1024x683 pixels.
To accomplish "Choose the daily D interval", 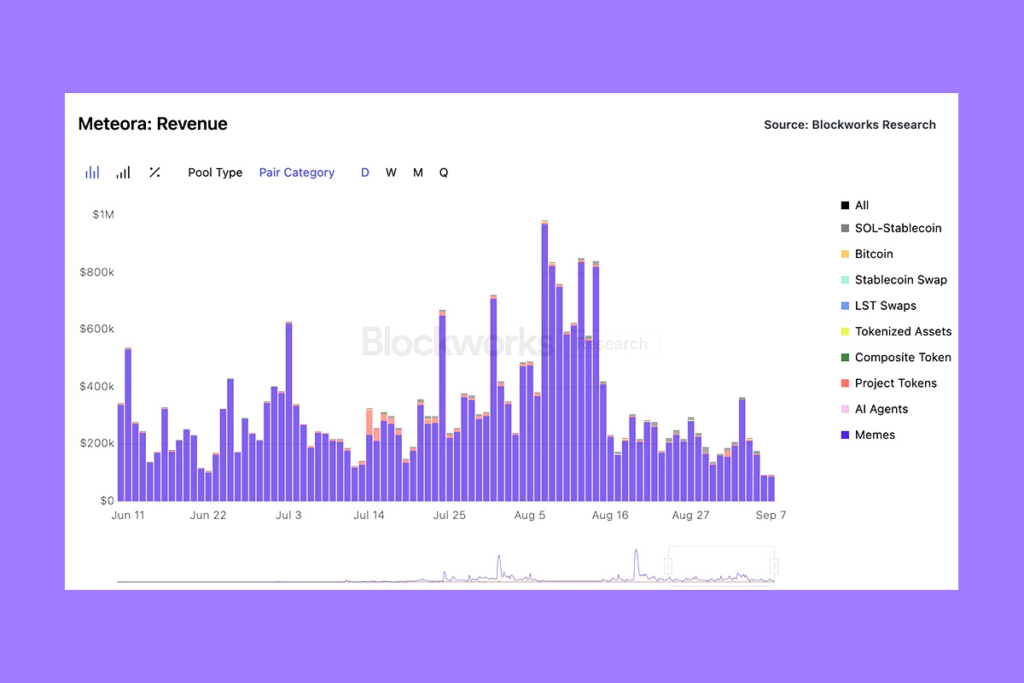I will tap(365, 172).
